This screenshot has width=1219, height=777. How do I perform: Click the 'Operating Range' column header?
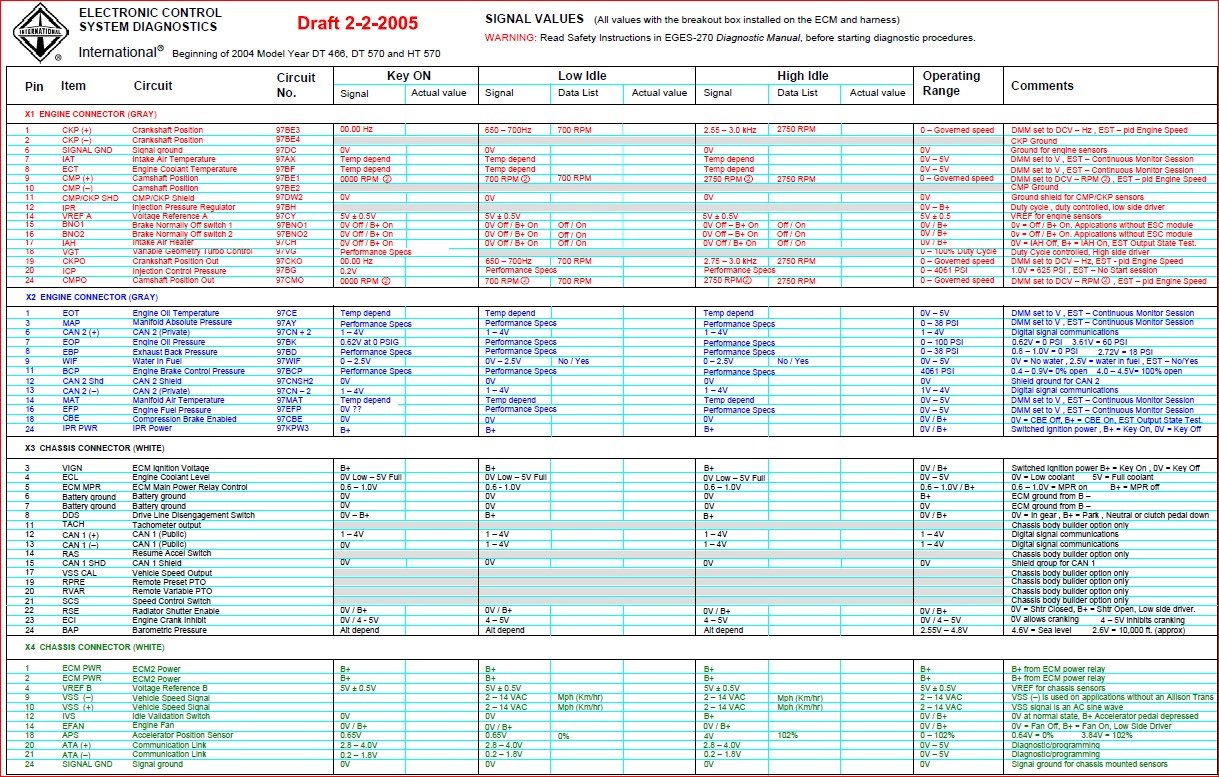tap(951, 83)
